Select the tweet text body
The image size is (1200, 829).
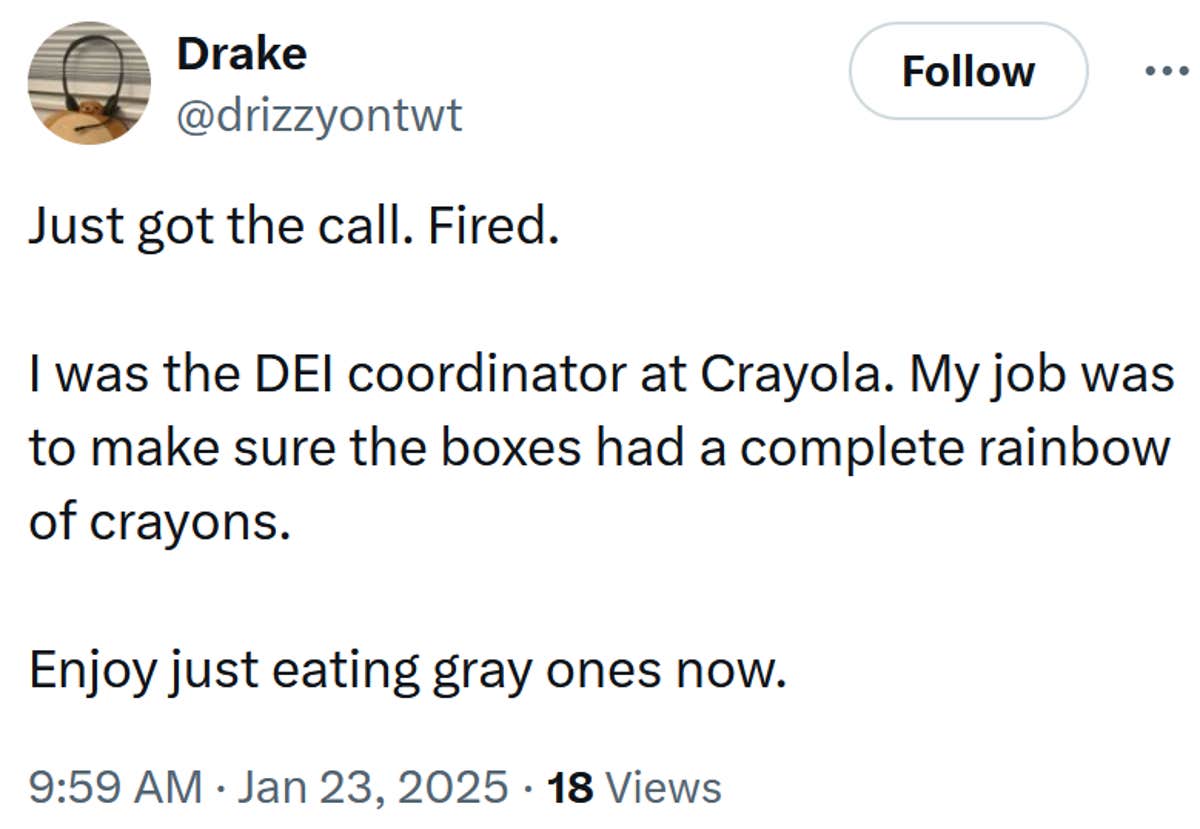[600, 445]
